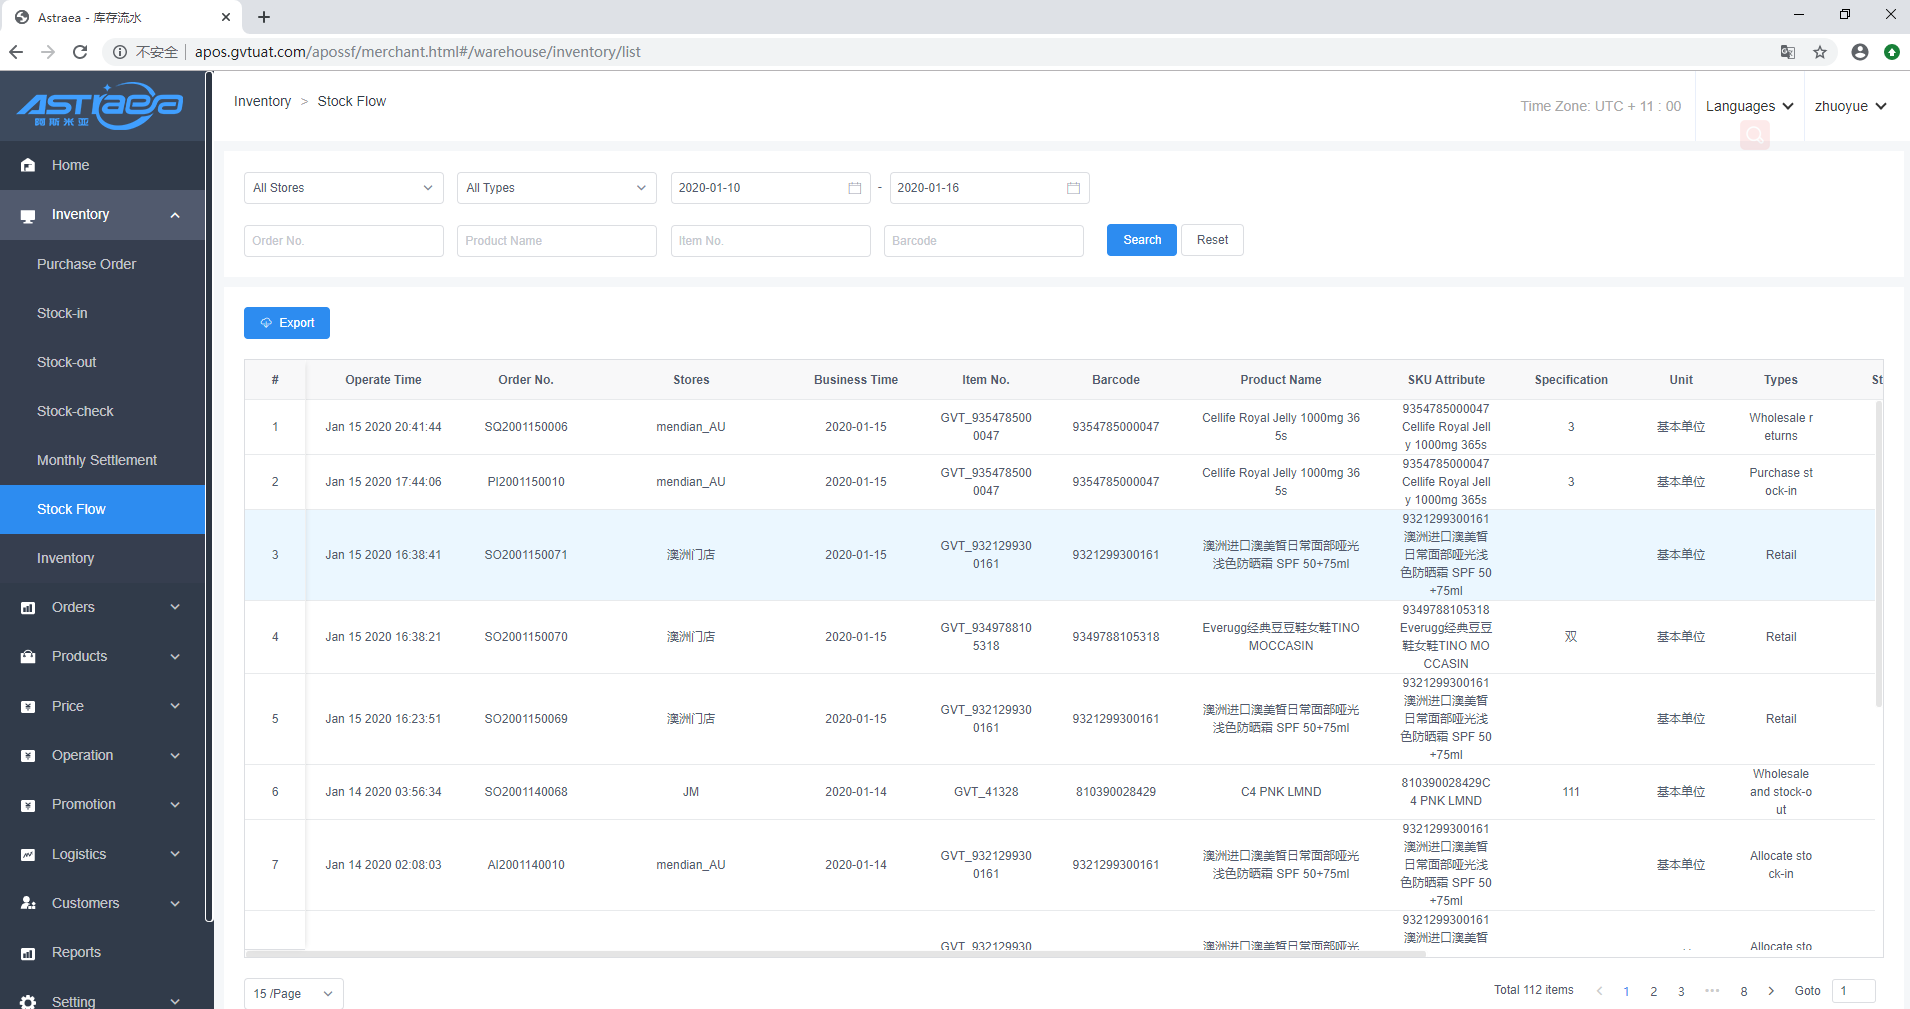The image size is (1910, 1009).
Task: Expand the Languages dropdown
Action: pos(1749,106)
